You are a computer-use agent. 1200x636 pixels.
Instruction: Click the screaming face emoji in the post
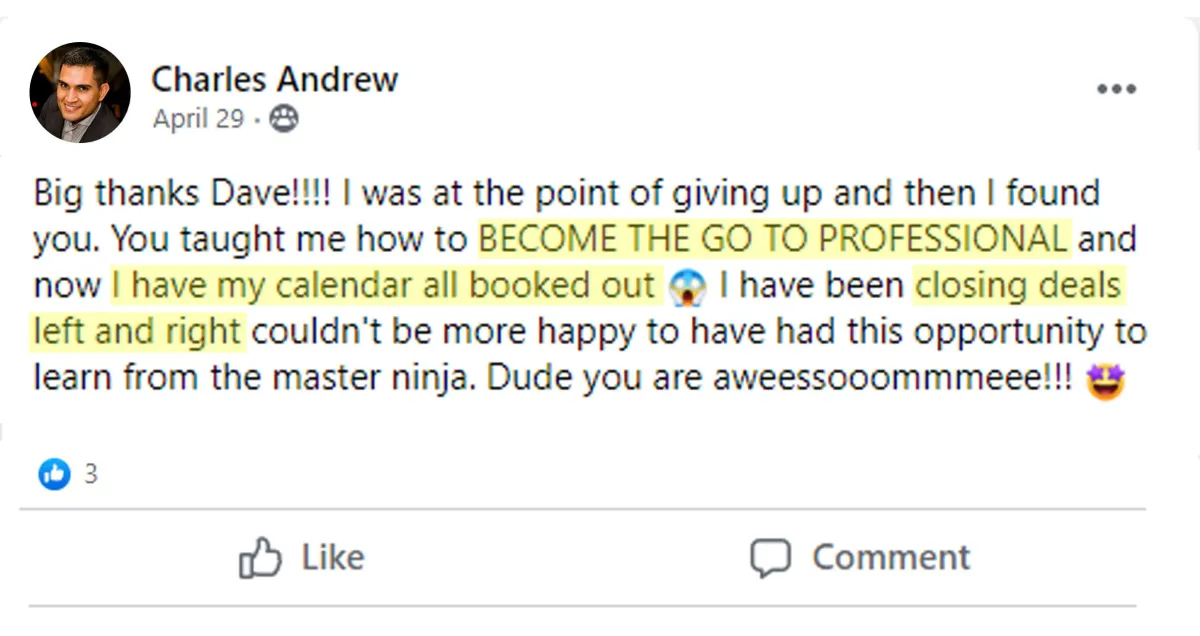tap(687, 288)
